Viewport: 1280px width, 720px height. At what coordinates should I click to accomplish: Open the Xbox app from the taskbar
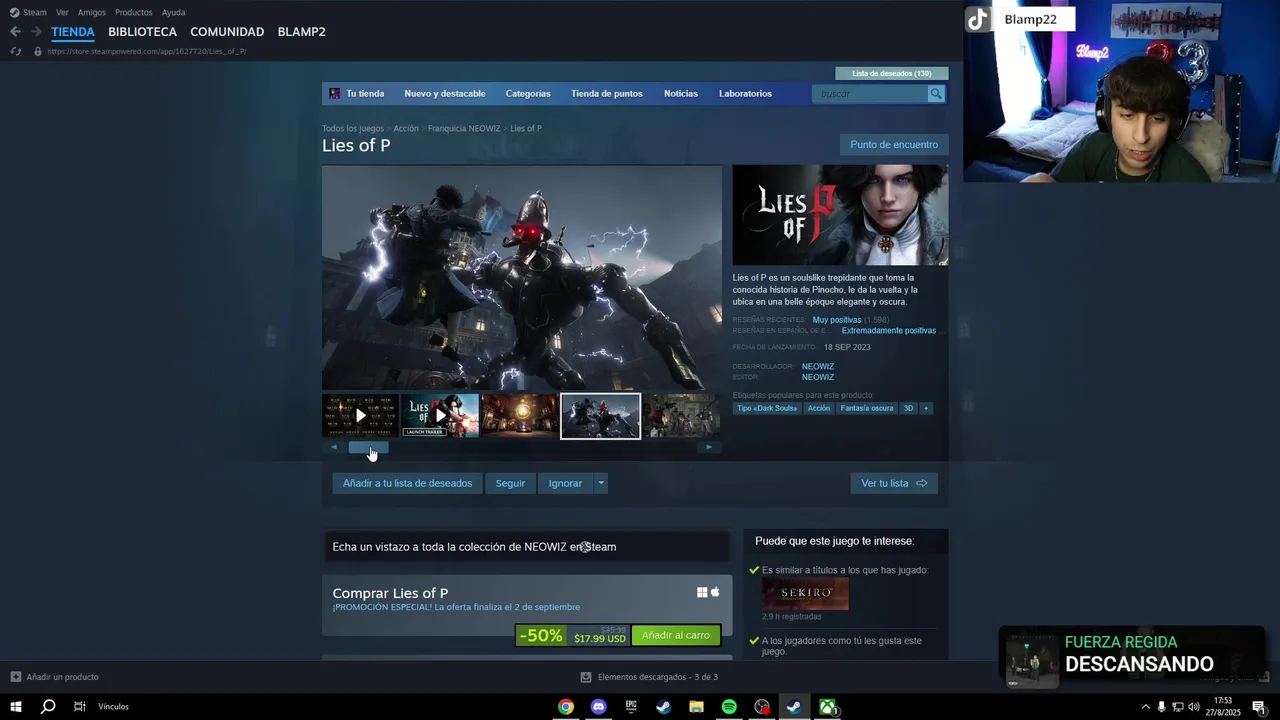(x=828, y=707)
